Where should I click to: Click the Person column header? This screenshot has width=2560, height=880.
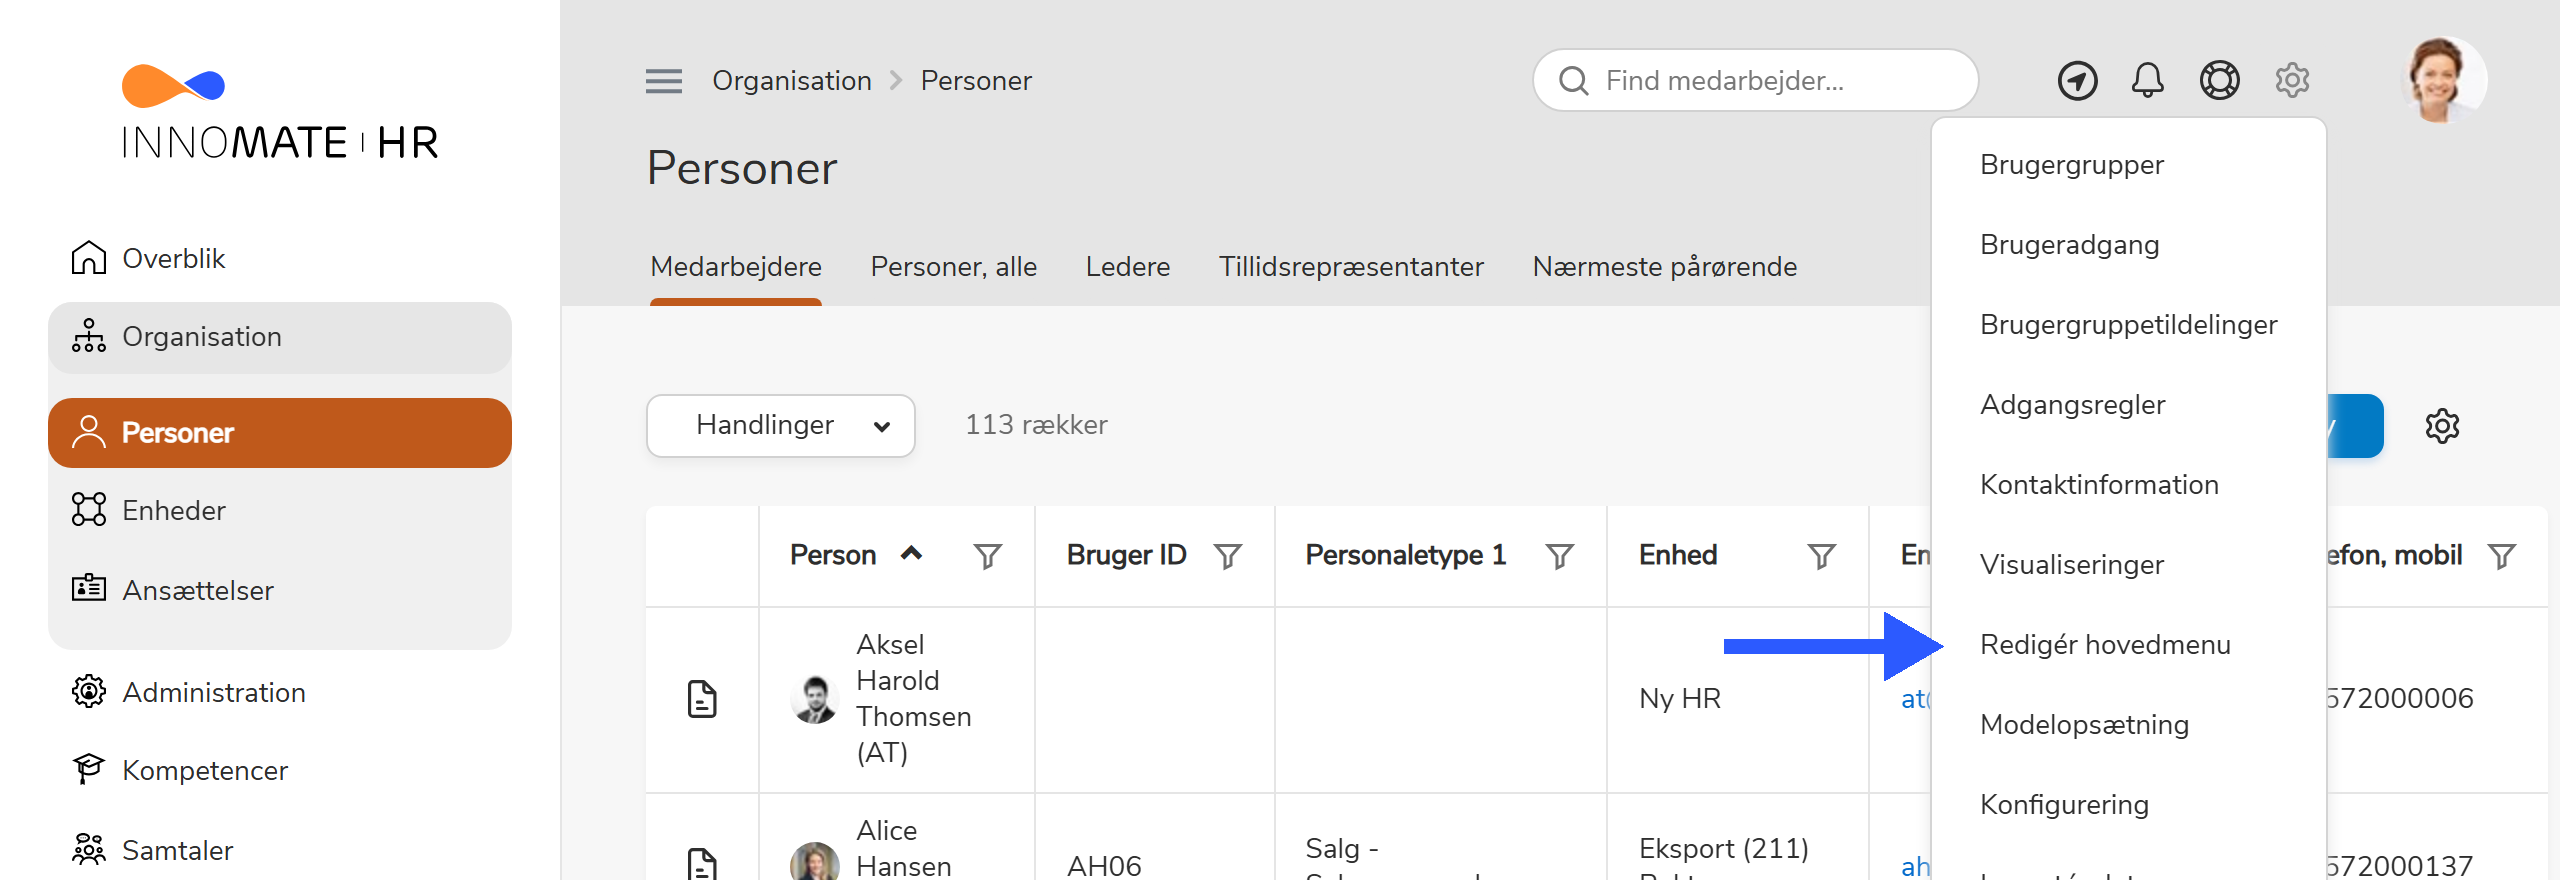833,555
